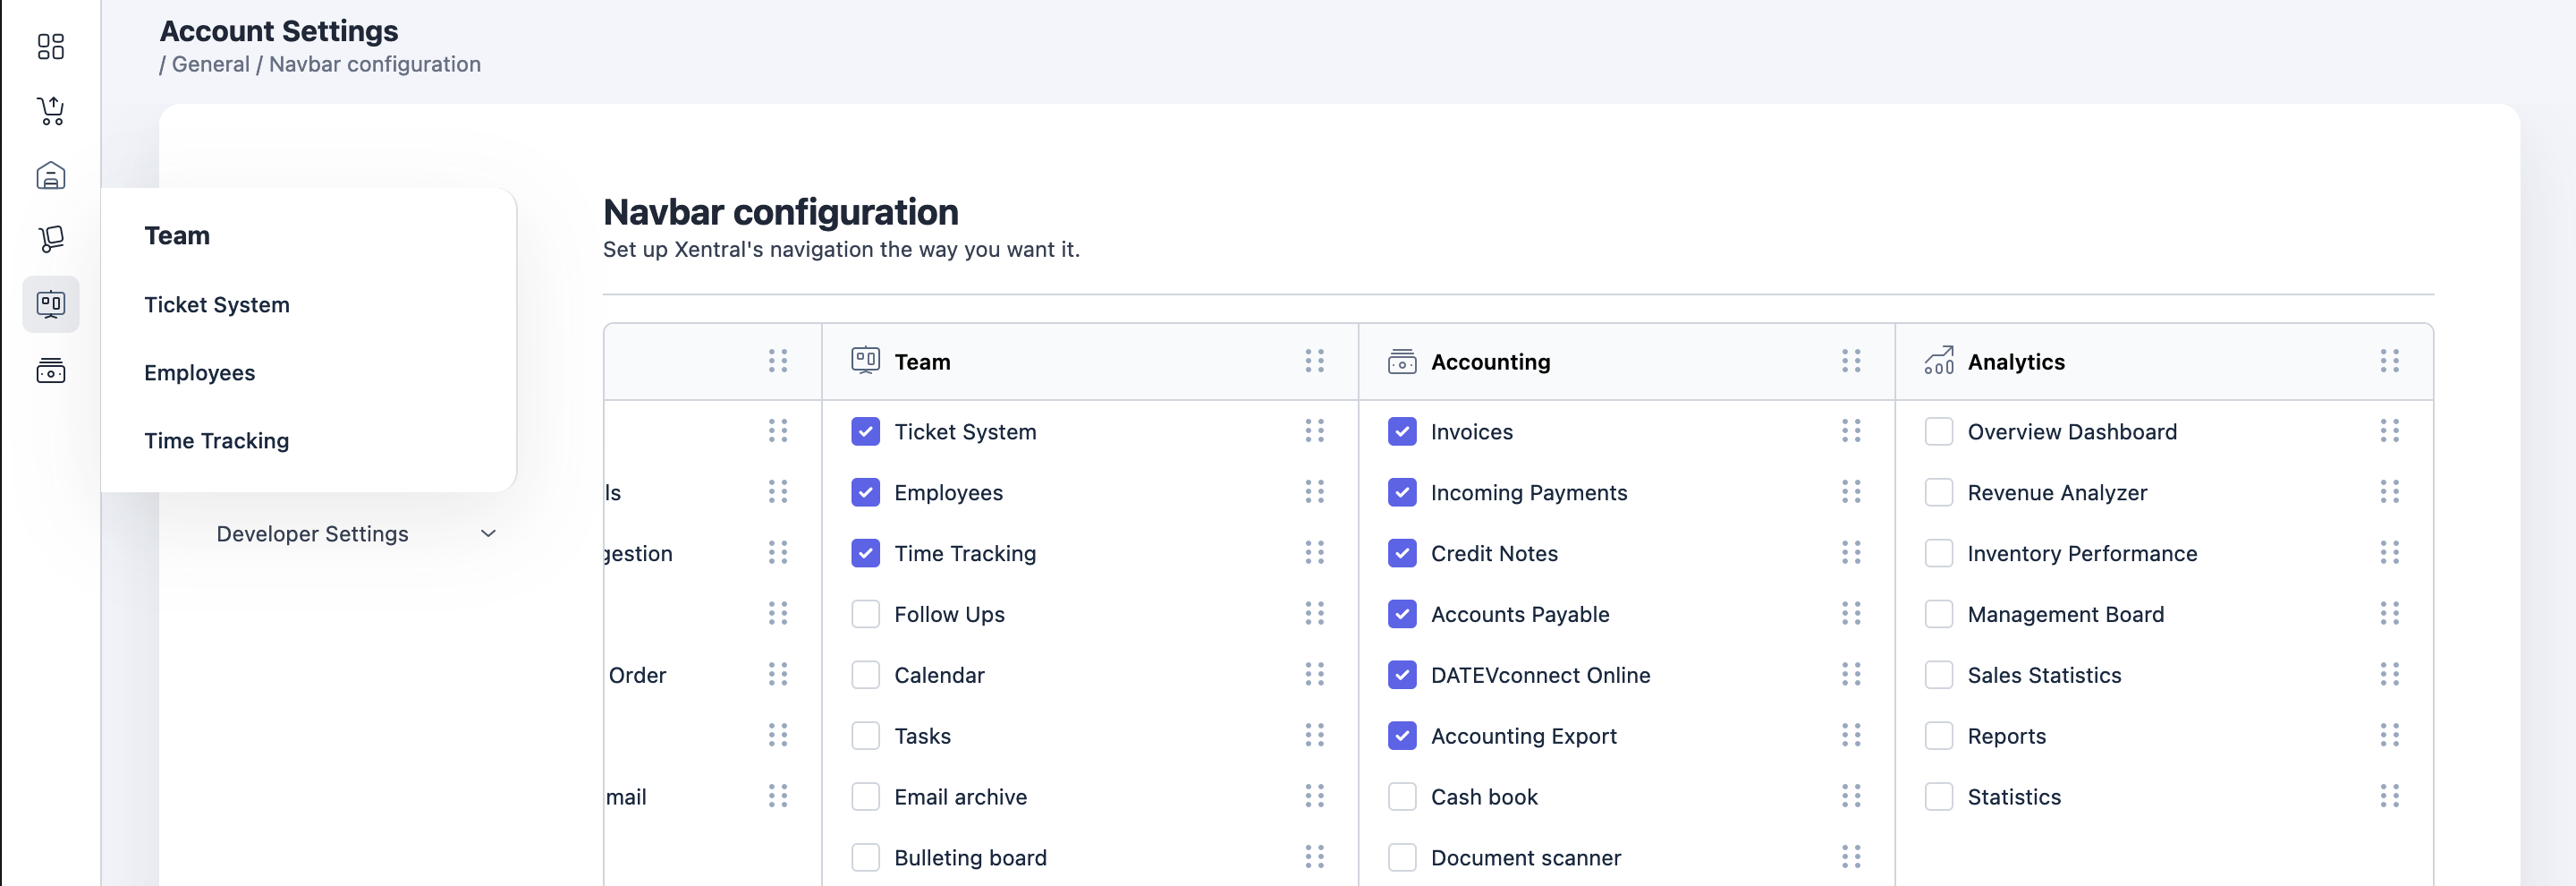
Task: Open Developer Settings section
Action: 312,534
